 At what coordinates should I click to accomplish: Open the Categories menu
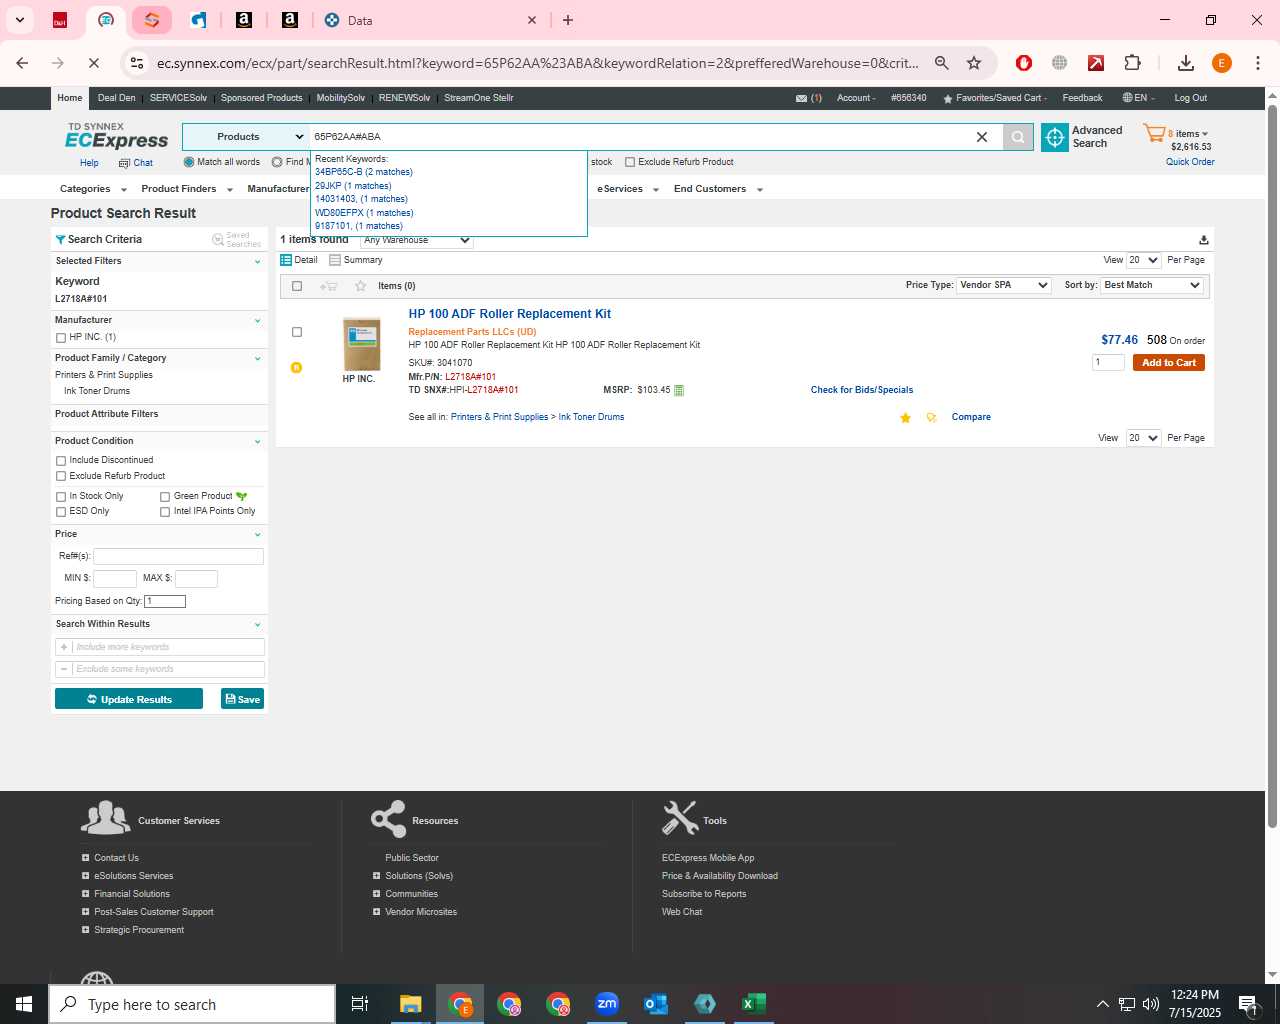(93, 189)
